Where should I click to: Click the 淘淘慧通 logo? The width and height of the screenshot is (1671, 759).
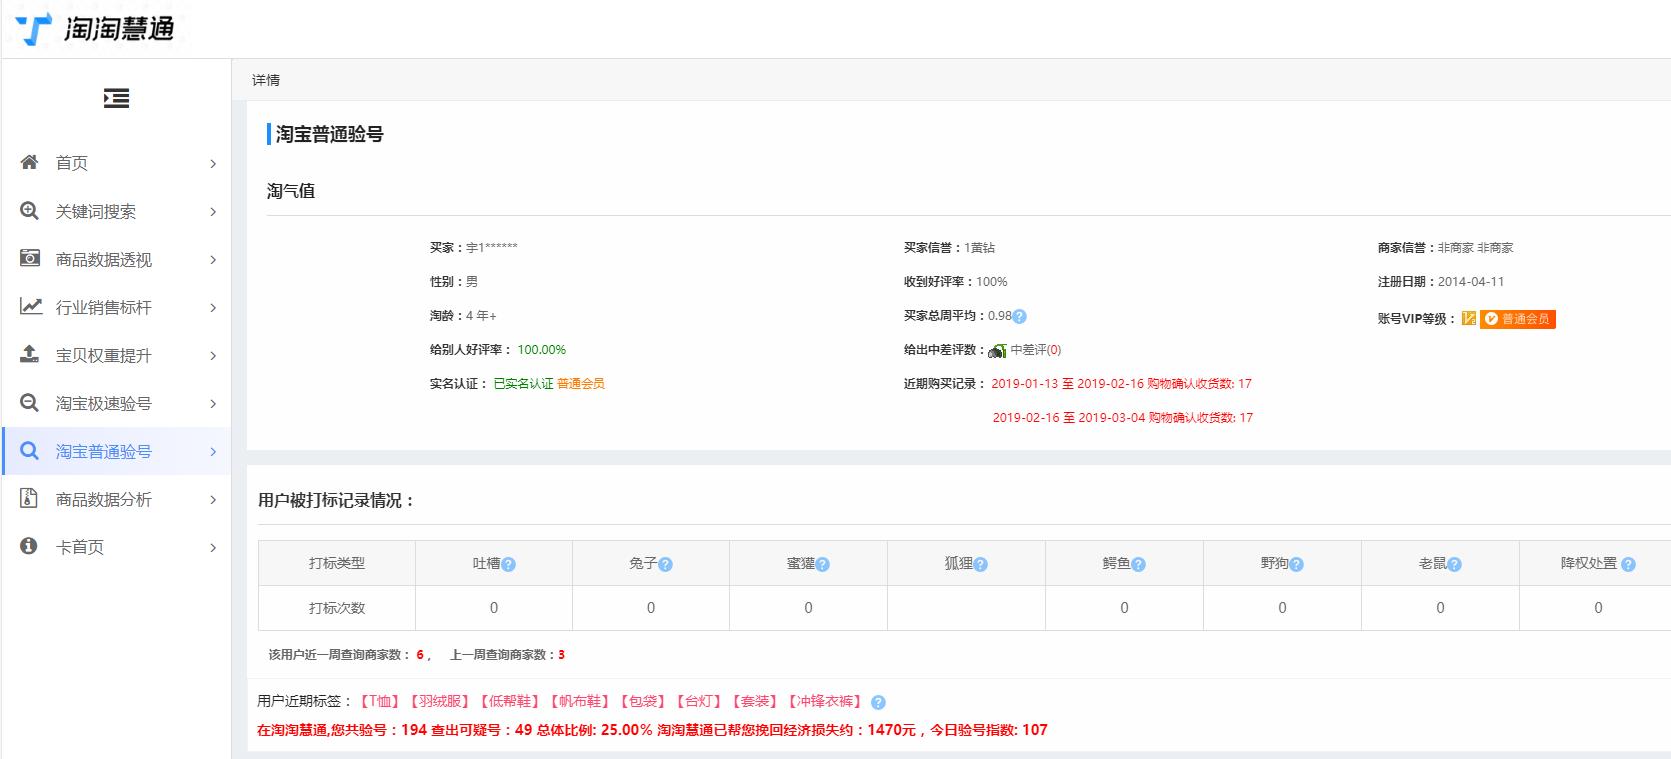pos(95,29)
